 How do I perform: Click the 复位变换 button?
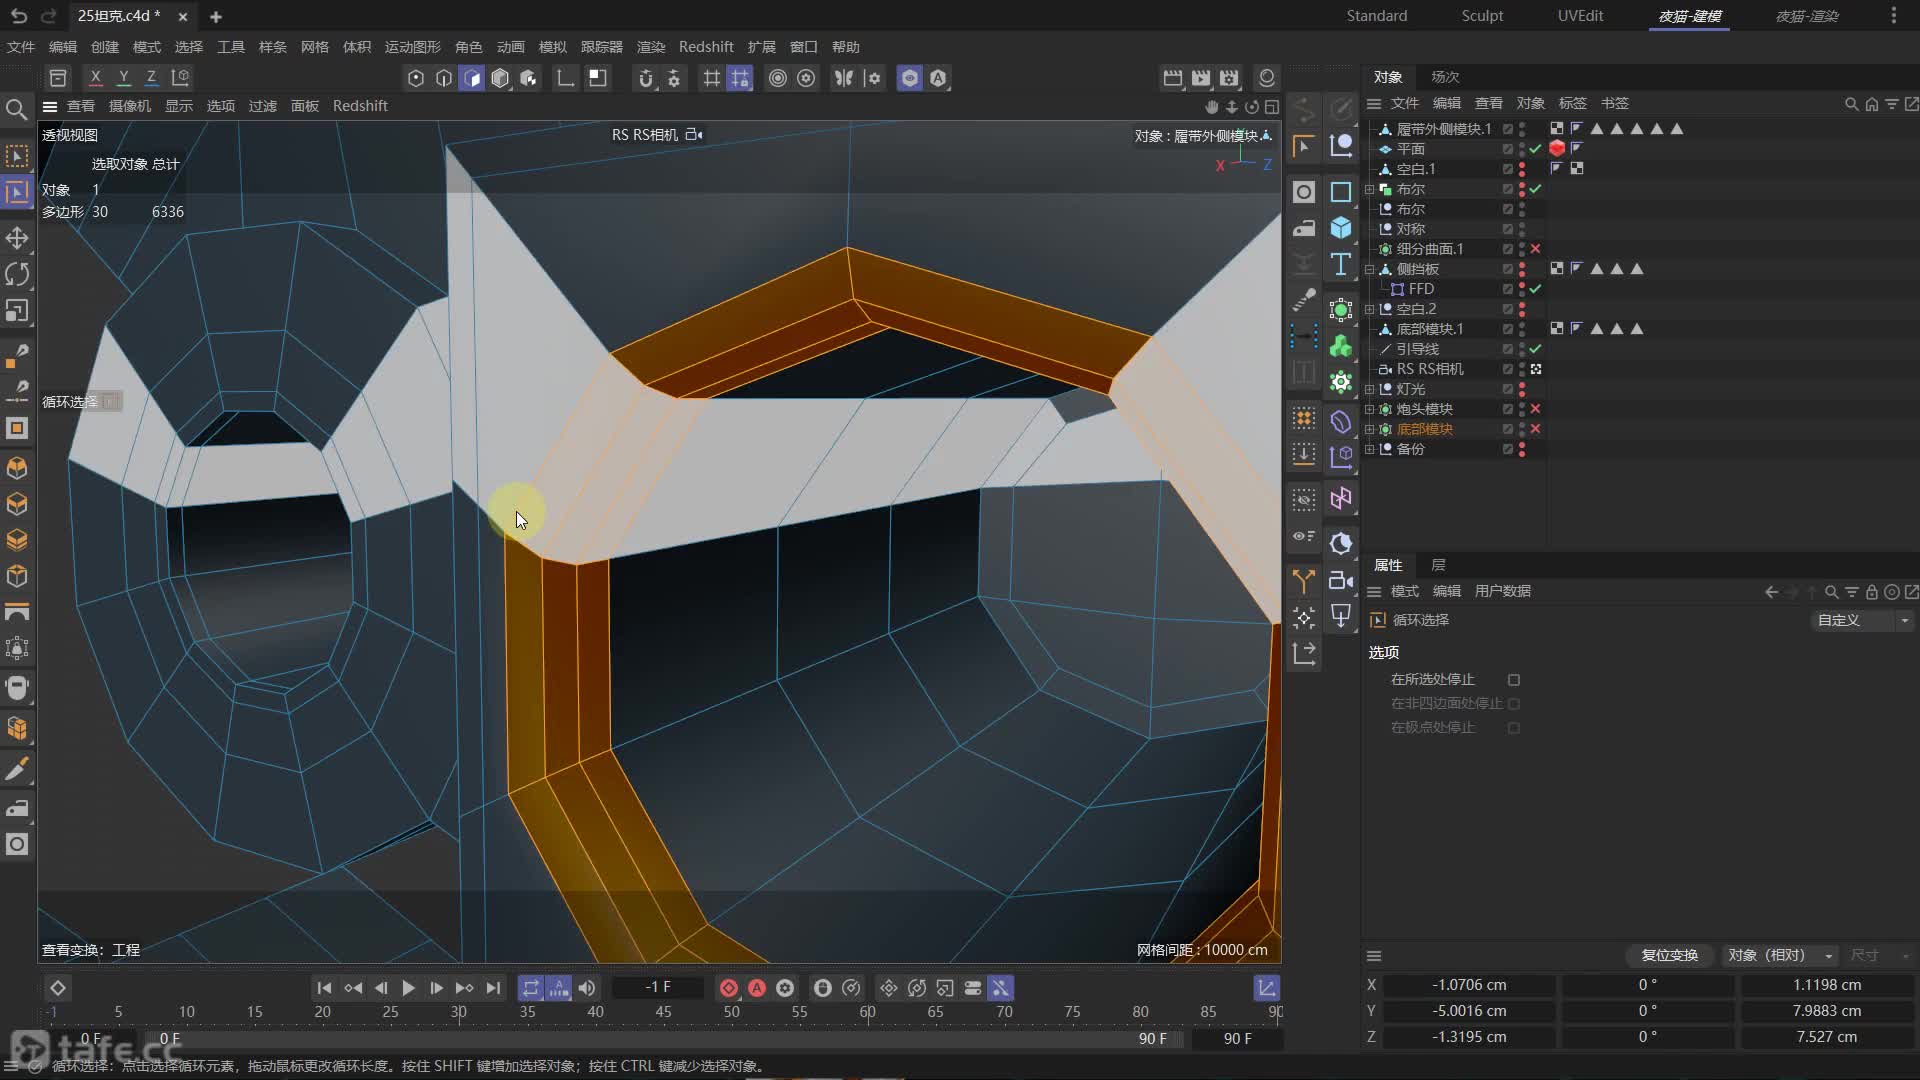(1669, 955)
